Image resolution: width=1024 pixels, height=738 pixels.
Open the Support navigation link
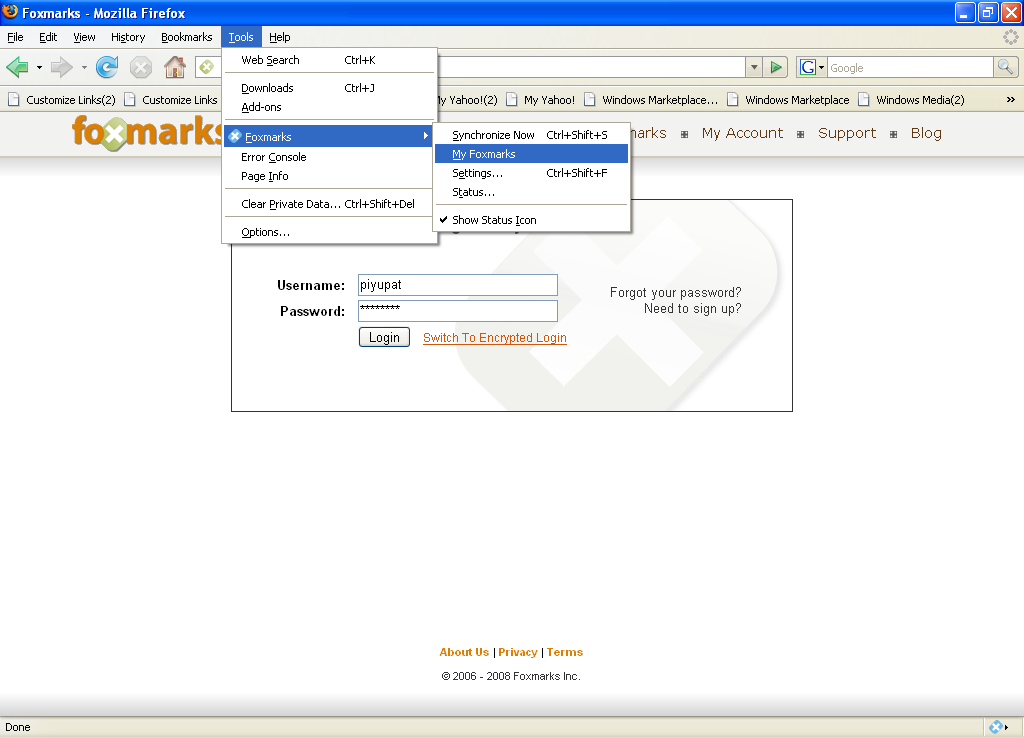[847, 133]
